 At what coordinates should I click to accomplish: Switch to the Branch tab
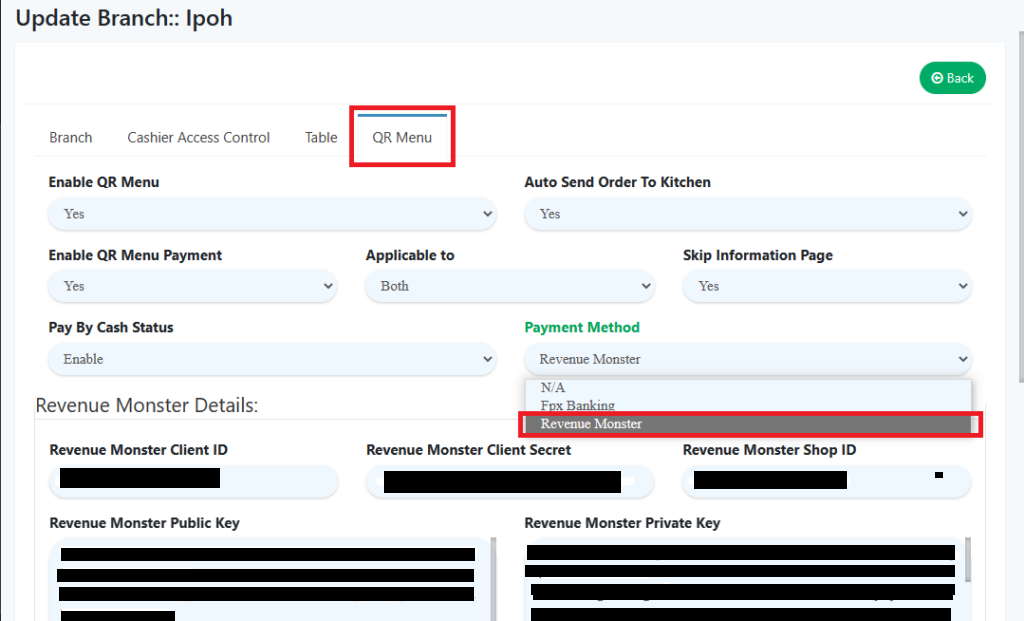pyautogui.click(x=70, y=137)
